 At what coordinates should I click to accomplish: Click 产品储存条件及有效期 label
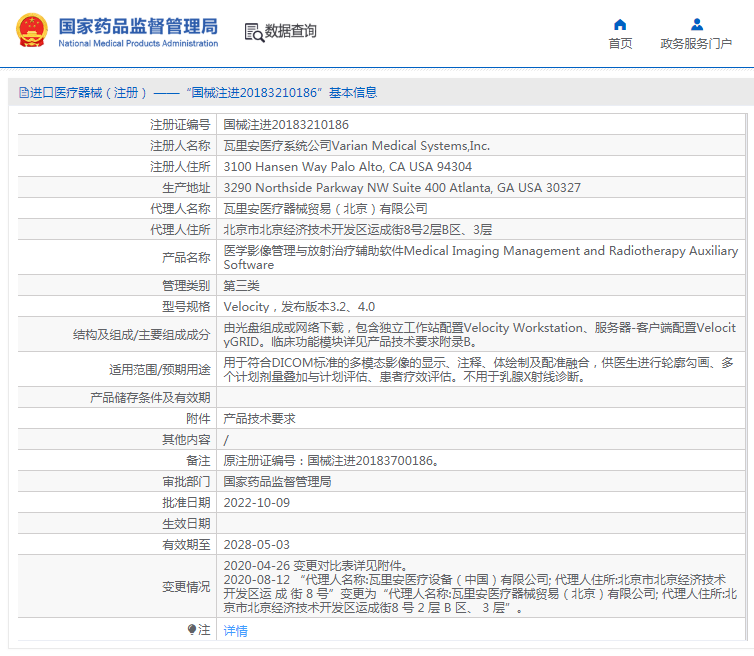(150, 397)
